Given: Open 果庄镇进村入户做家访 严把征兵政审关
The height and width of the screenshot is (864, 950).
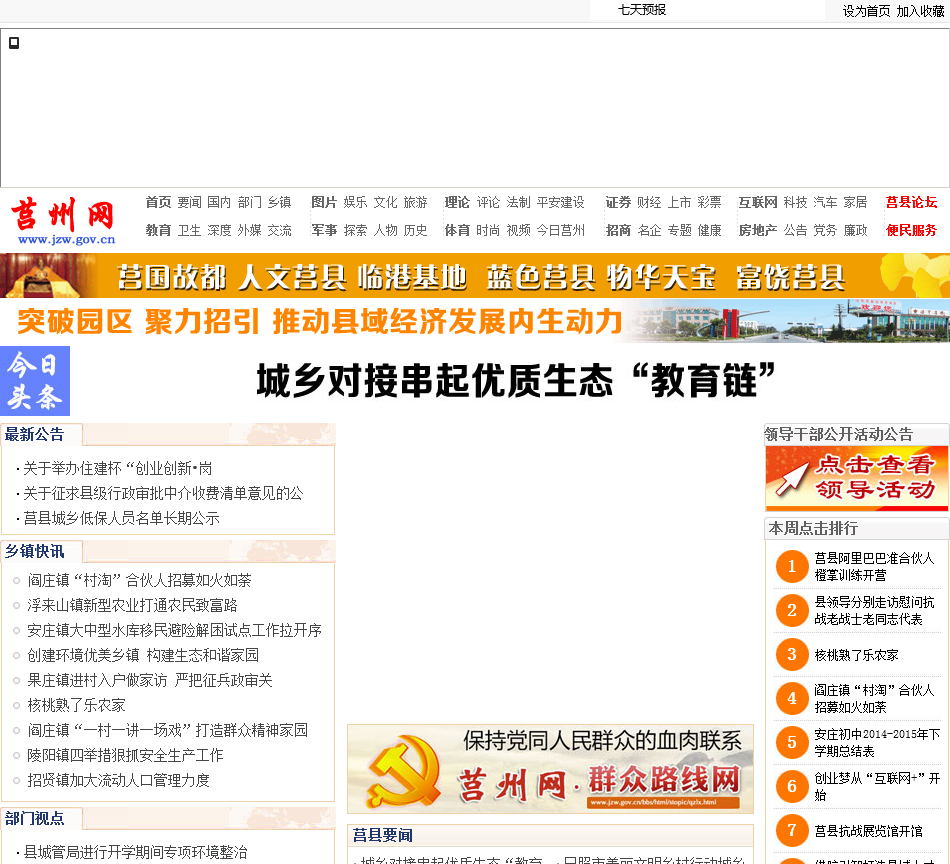Looking at the screenshot, I should point(150,680).
